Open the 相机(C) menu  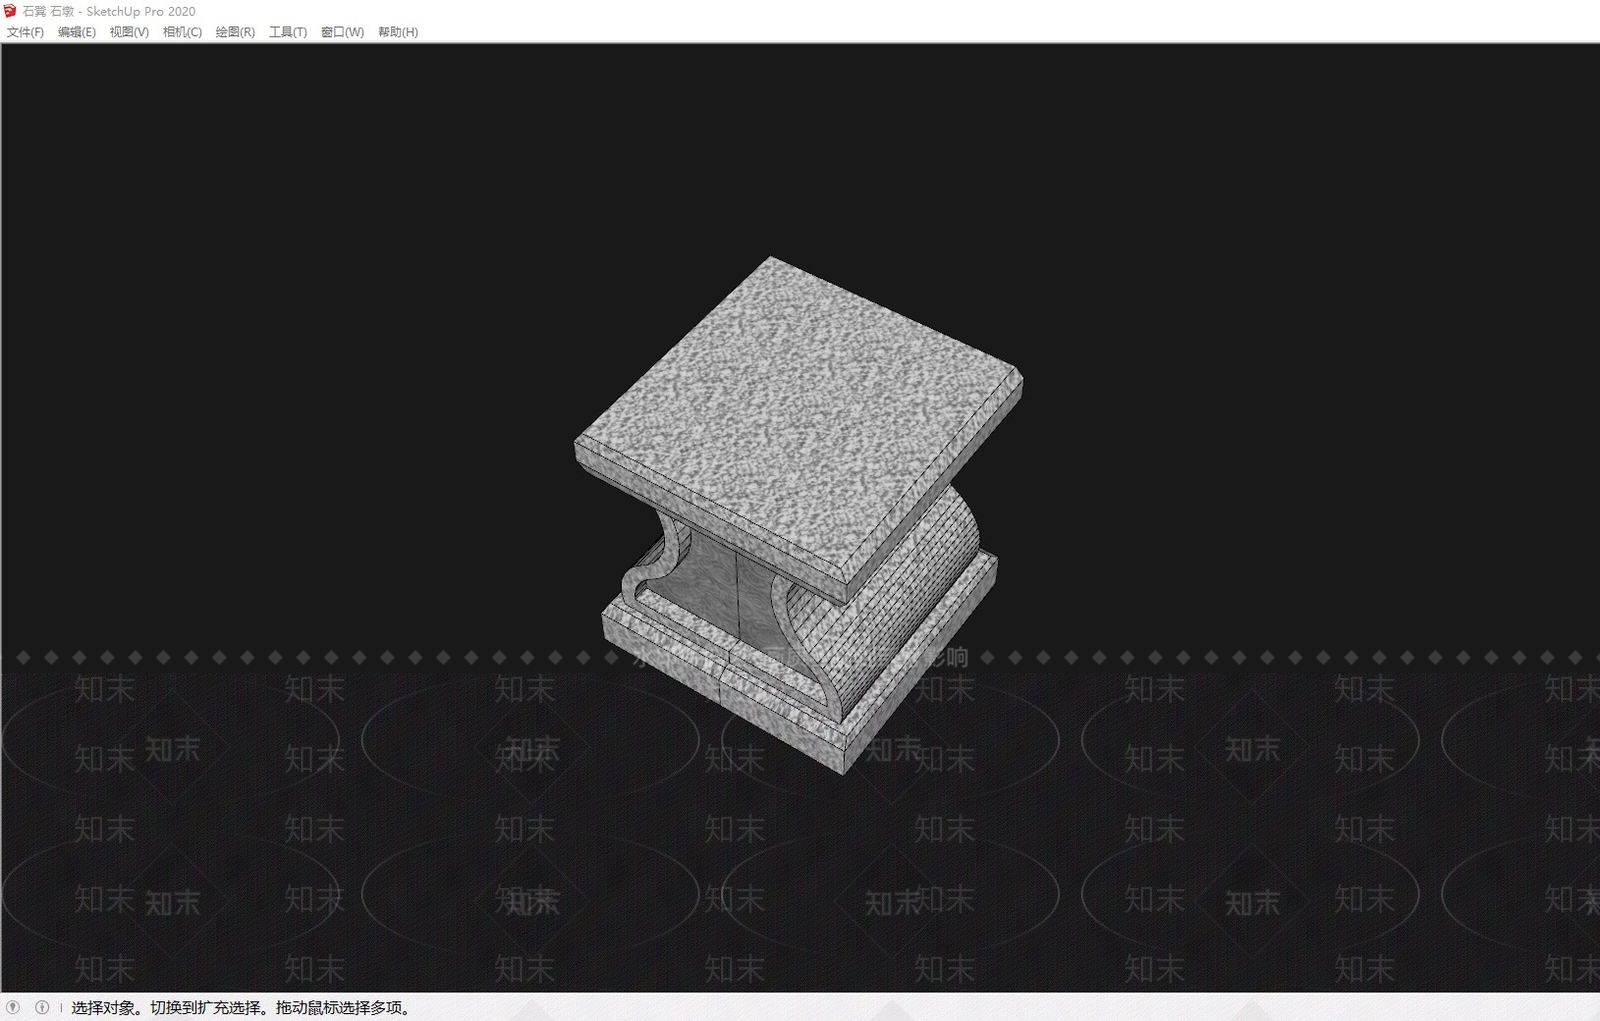(x=182, y=32)
